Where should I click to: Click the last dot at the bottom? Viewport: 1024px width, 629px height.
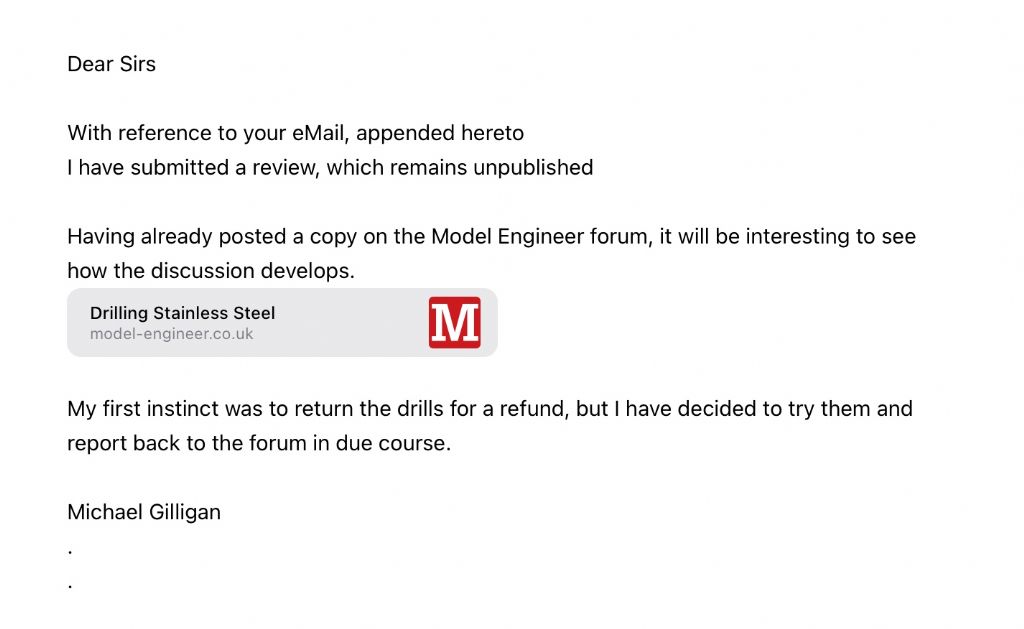[x=70, y=587]
